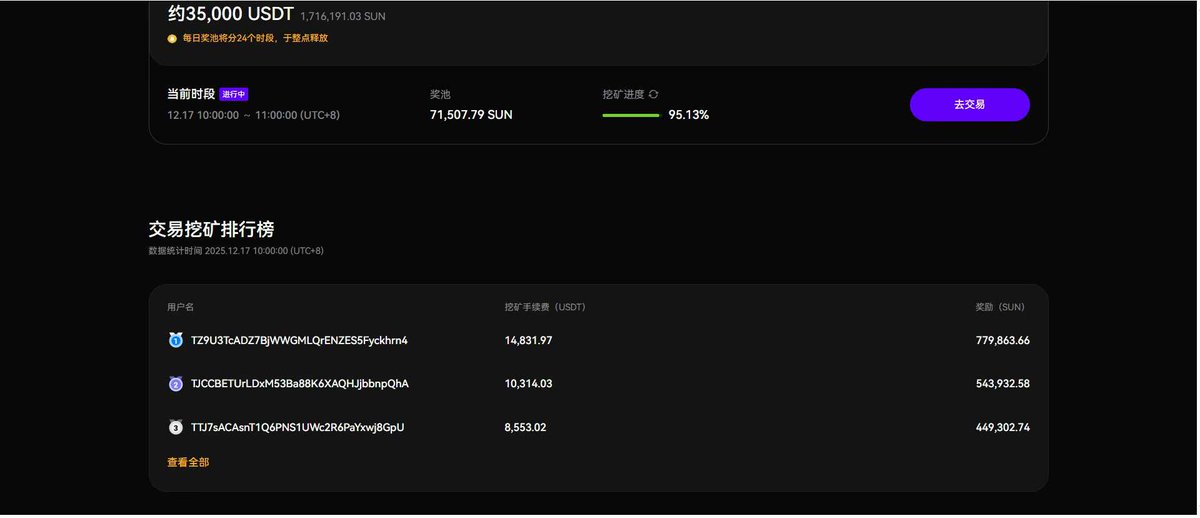Click the 95.13% green progress bar

pos(630,115)
